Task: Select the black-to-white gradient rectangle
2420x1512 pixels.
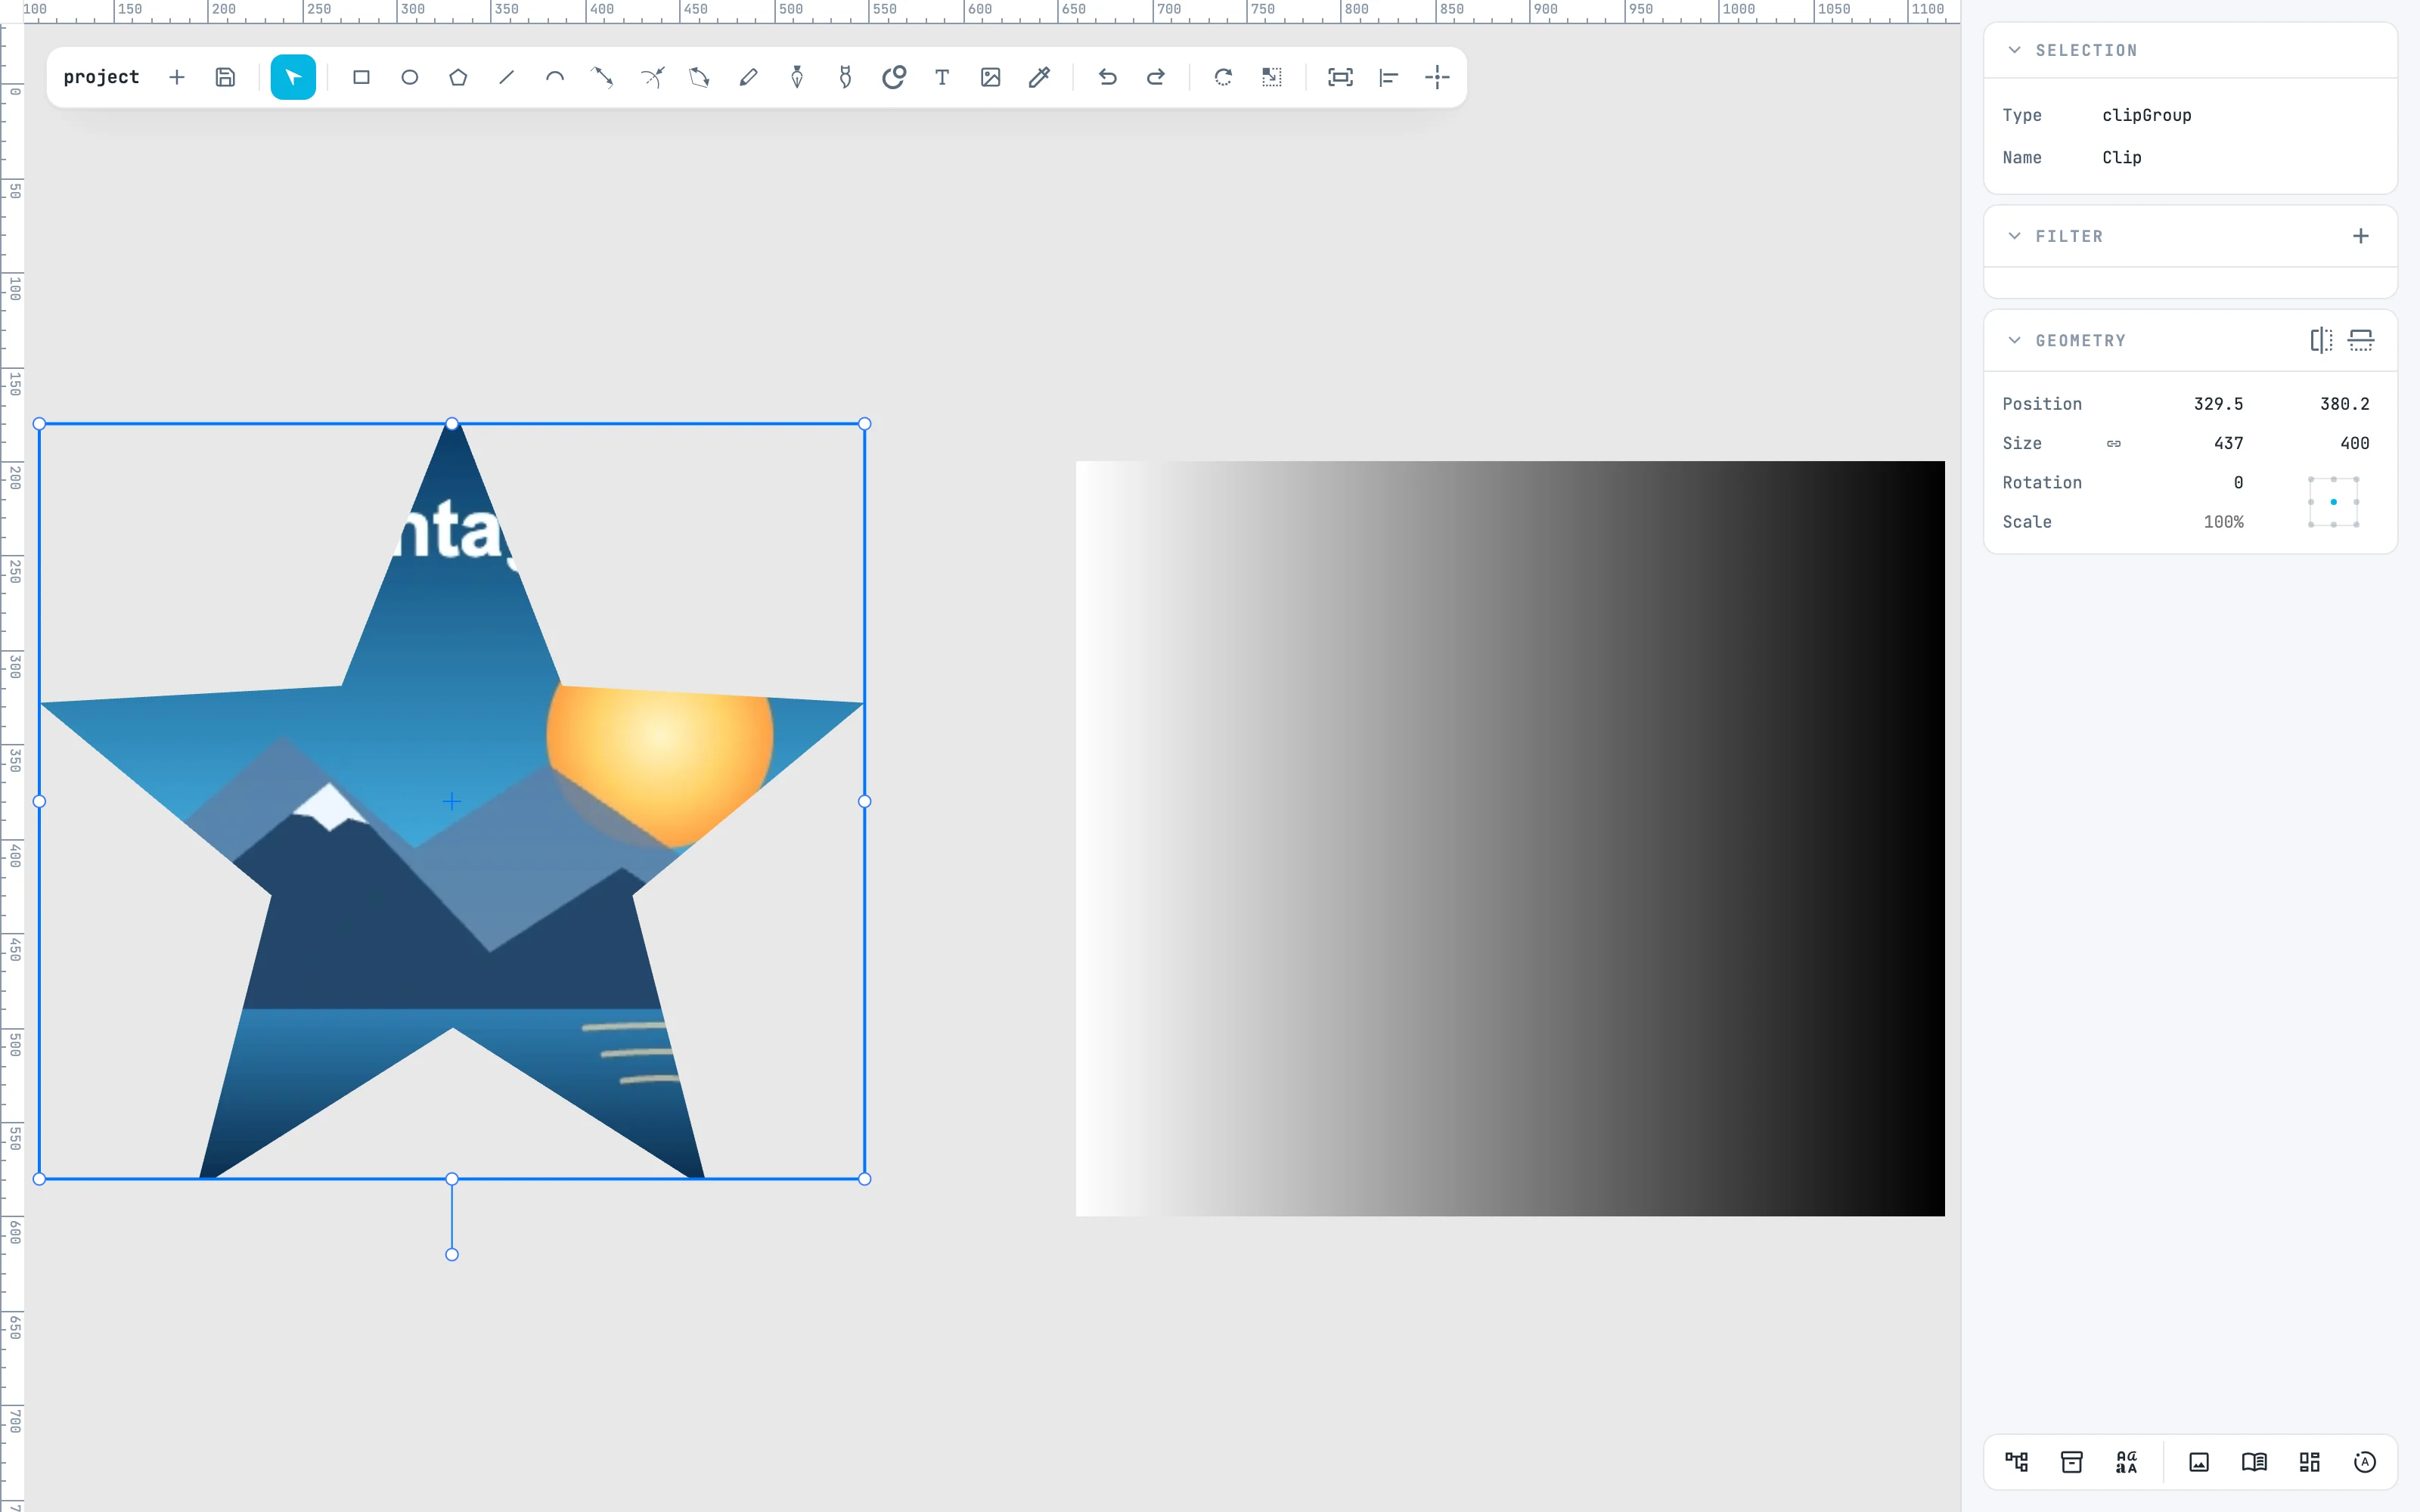Action: tap(1510, 838)
